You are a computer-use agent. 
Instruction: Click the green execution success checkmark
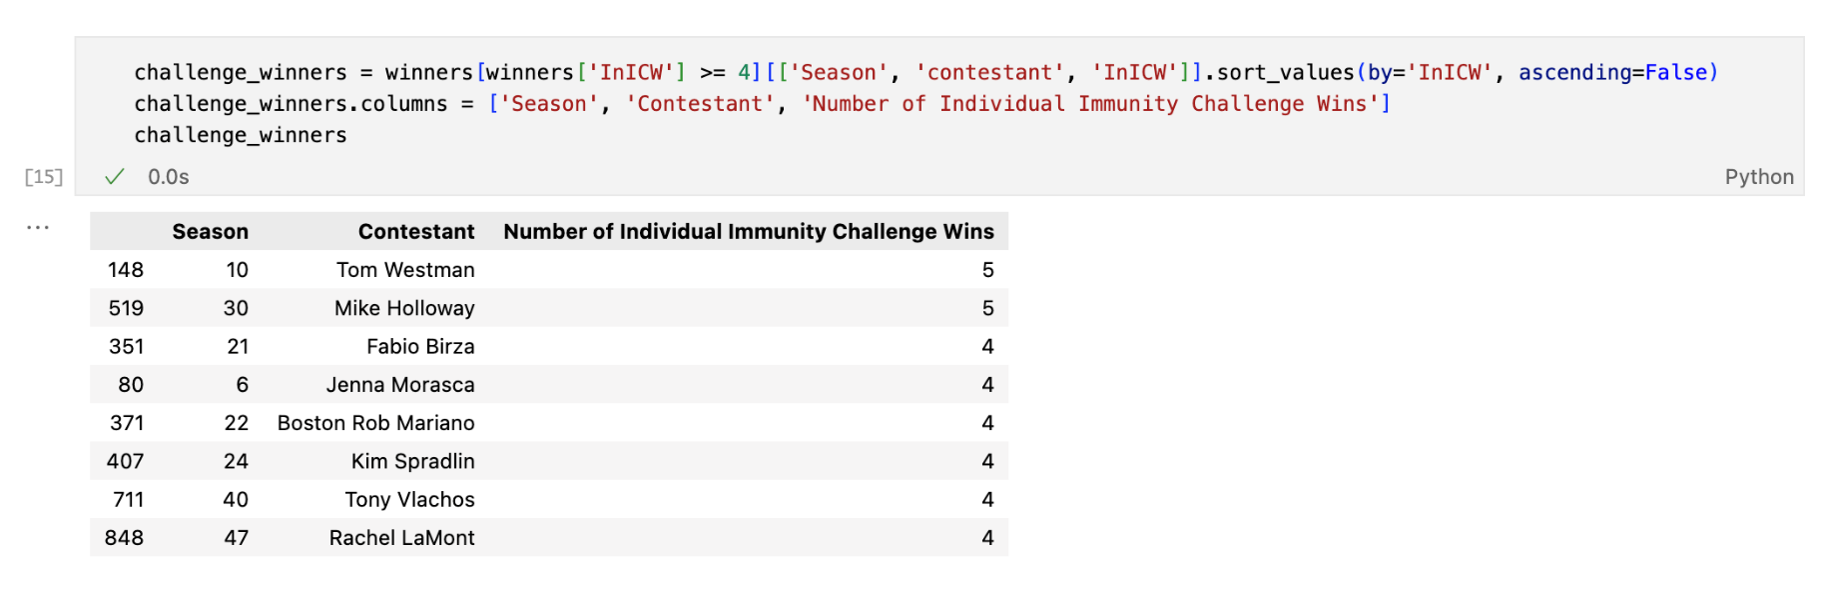[115, 177]
